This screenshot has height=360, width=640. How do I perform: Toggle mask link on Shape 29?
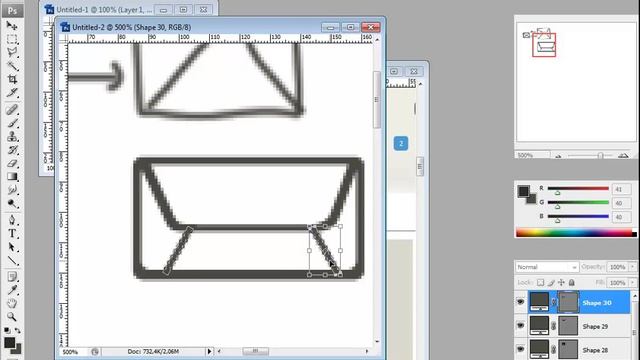[x=554, y=326]
